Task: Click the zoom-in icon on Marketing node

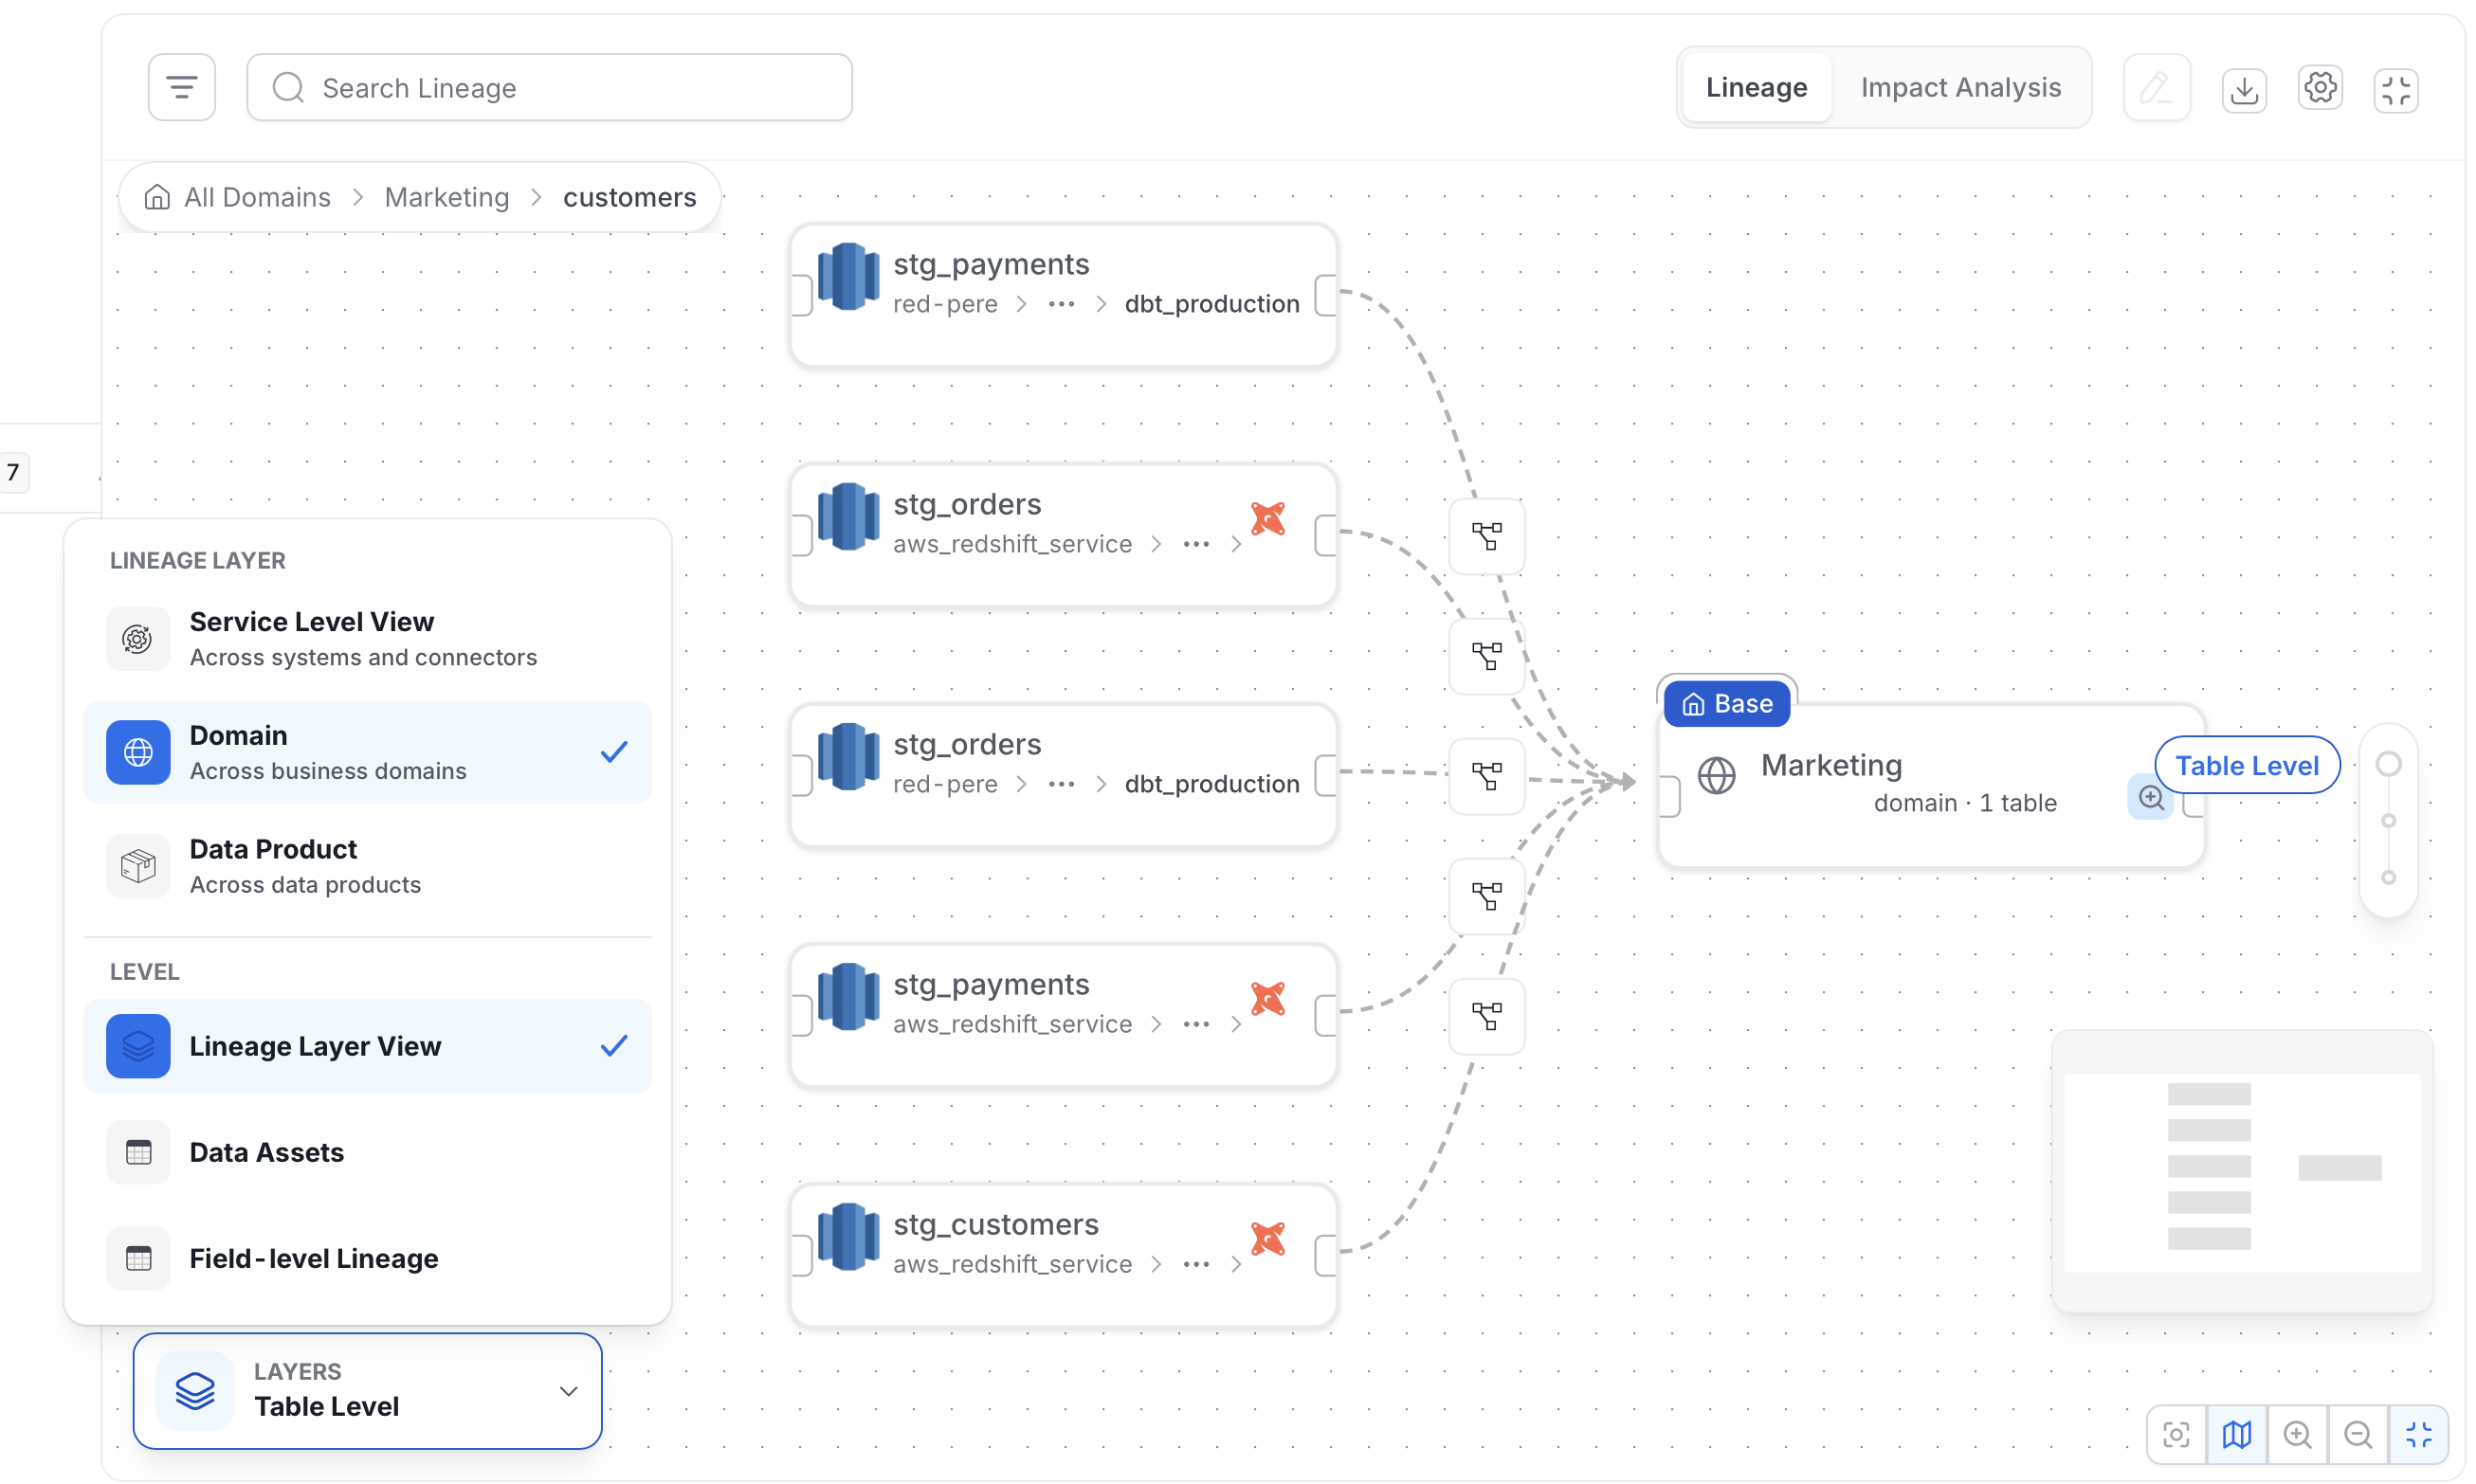Action: [2150, 797]
